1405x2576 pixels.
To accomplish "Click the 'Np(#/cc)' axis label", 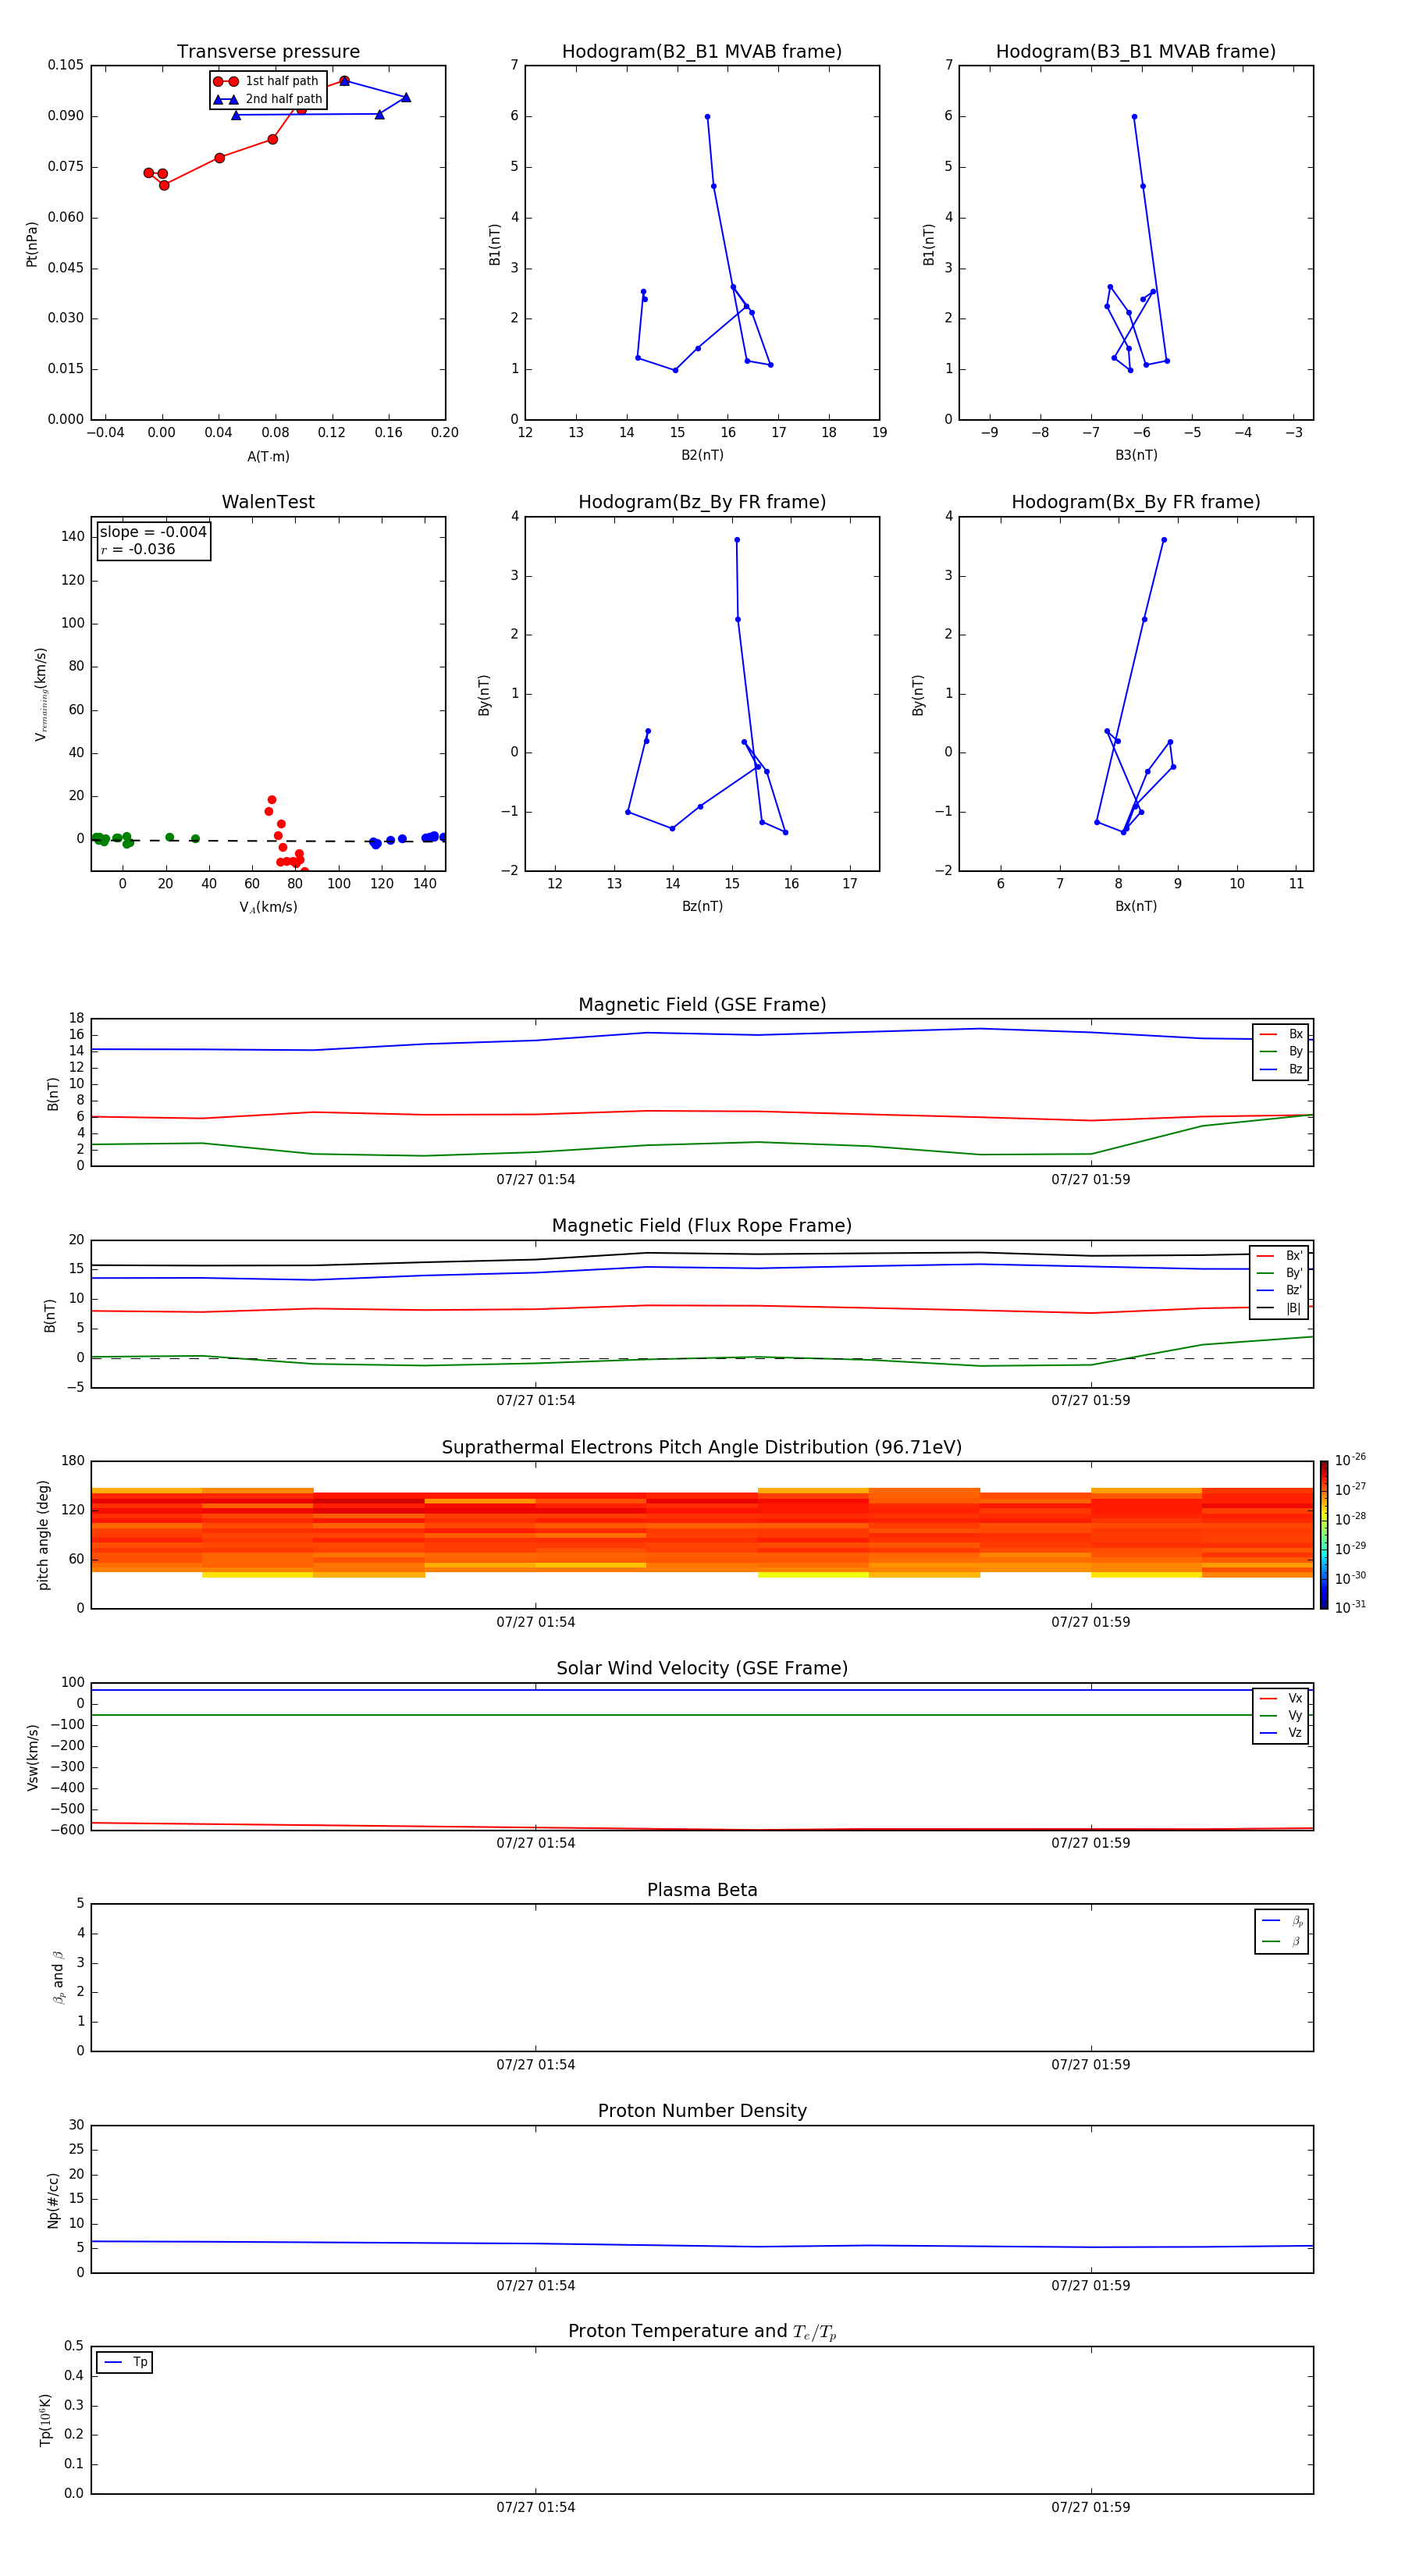I will tap(53, 2200).
